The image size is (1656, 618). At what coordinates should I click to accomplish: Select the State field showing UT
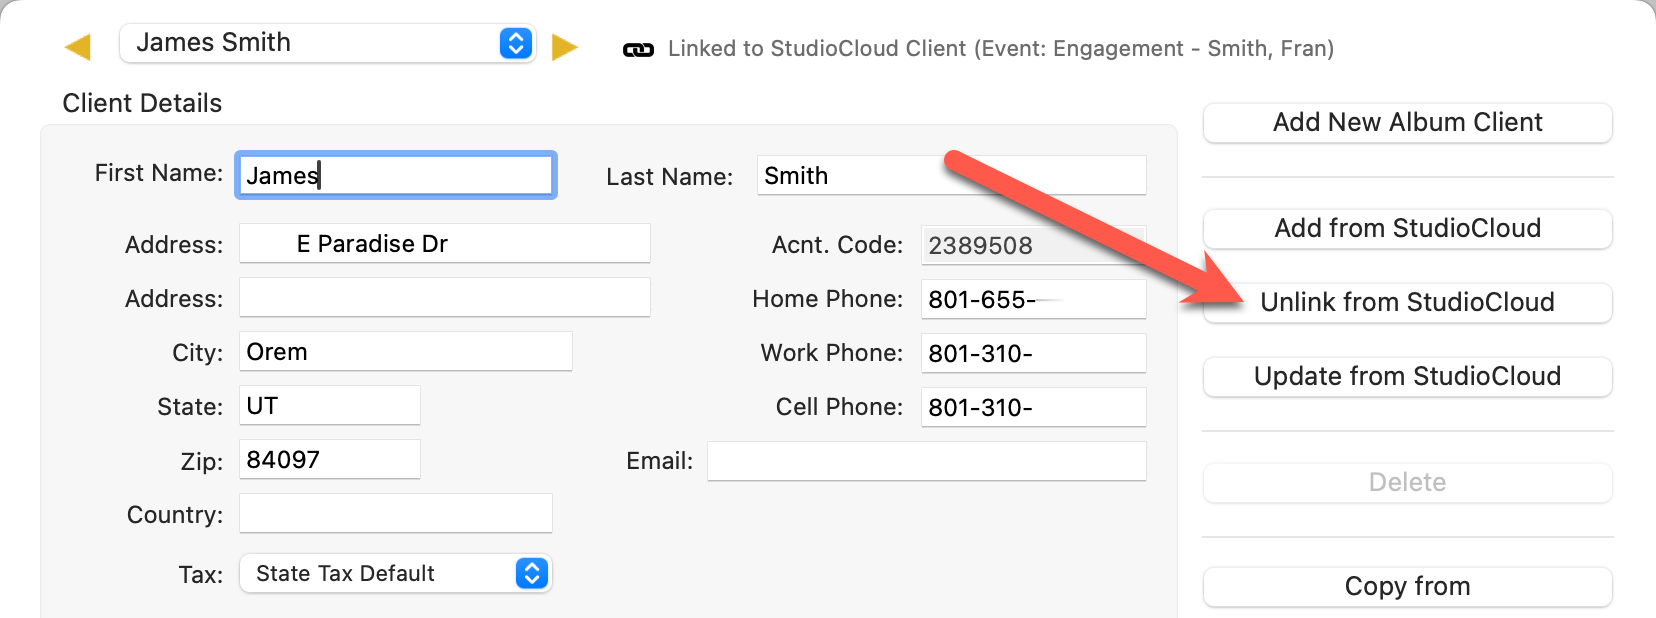[x=329, y=406]
